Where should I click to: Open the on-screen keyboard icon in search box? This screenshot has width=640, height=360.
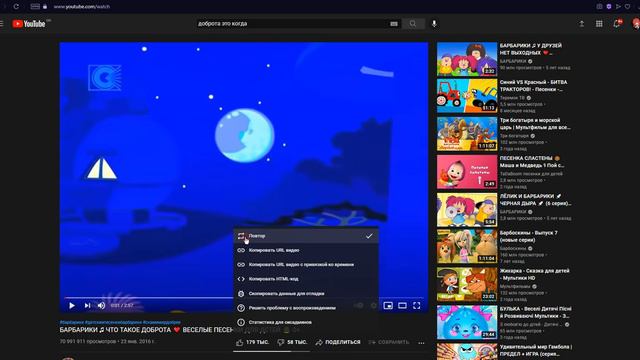(x=393, y=24)
